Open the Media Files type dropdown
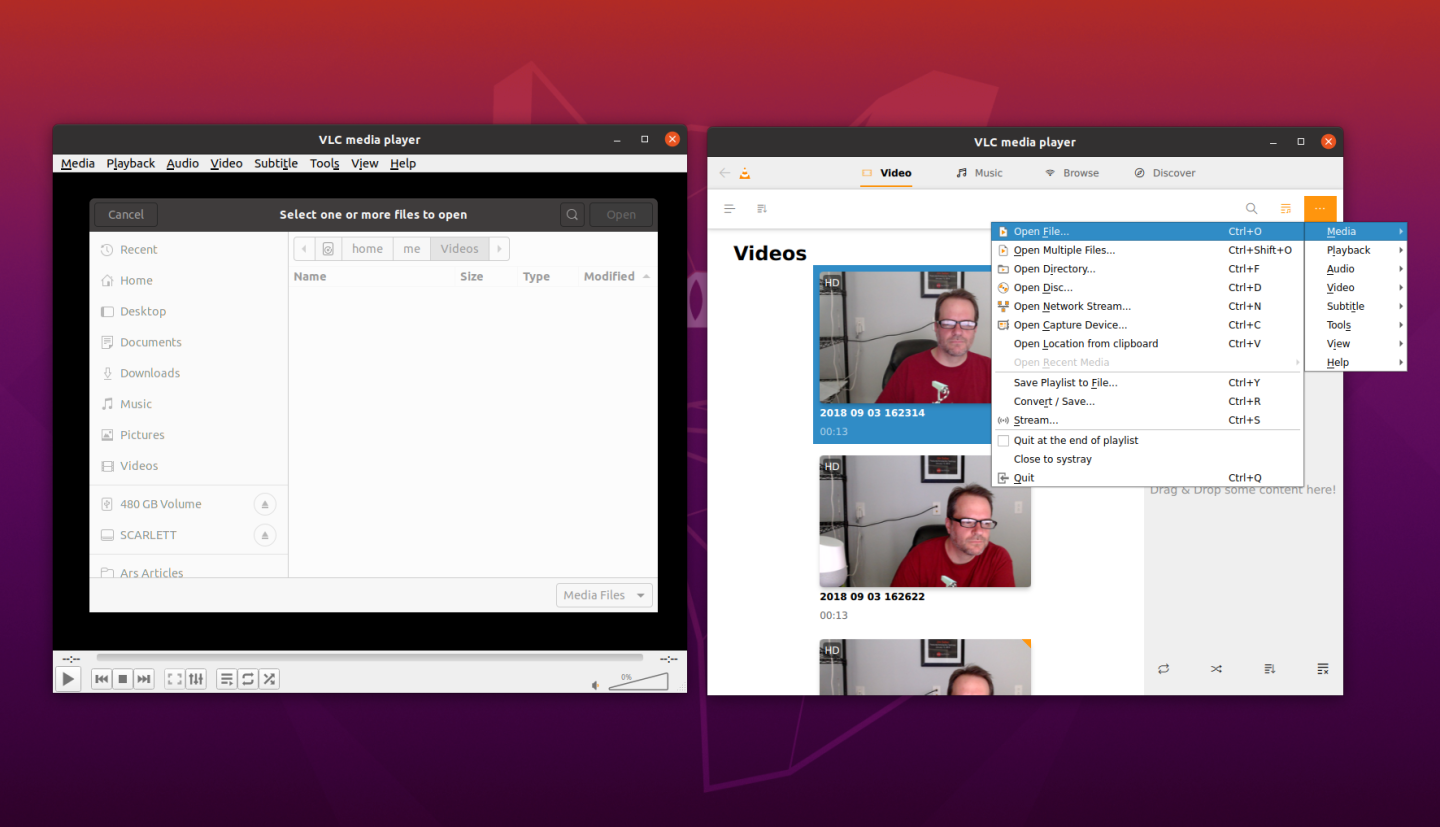 point(604,594)
